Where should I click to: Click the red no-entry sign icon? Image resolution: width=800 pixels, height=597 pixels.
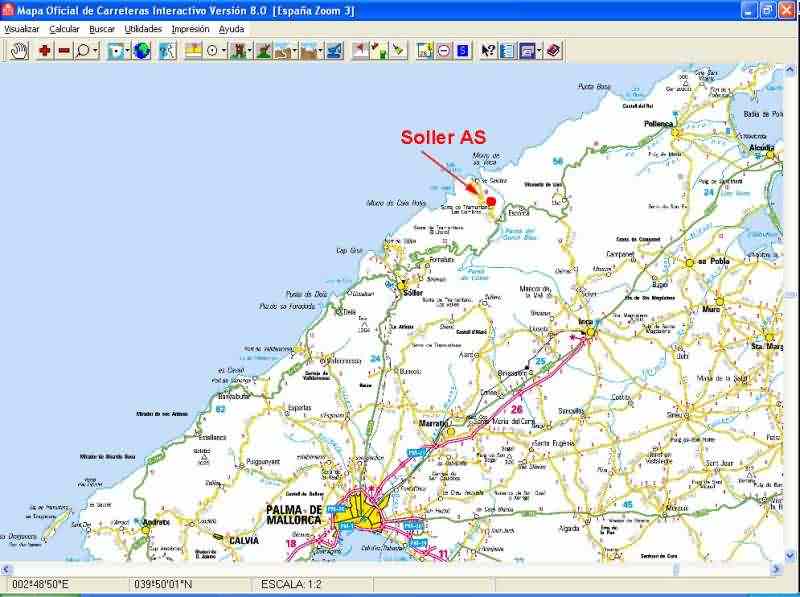pyautogui.click(x=444, y=51)
